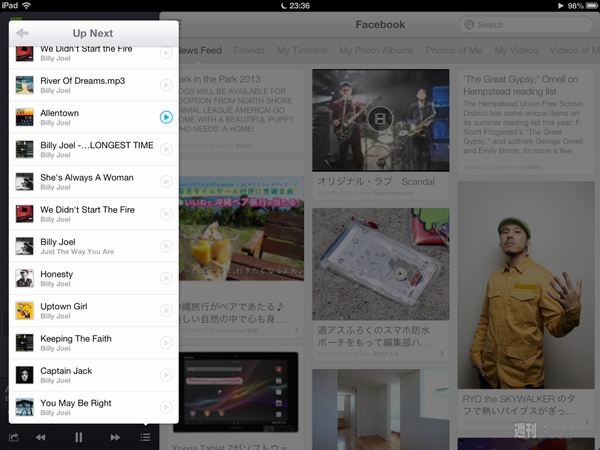Choose the Keeping The Faith title
This screenshot has width=600, height=450.
coord(76,339)
